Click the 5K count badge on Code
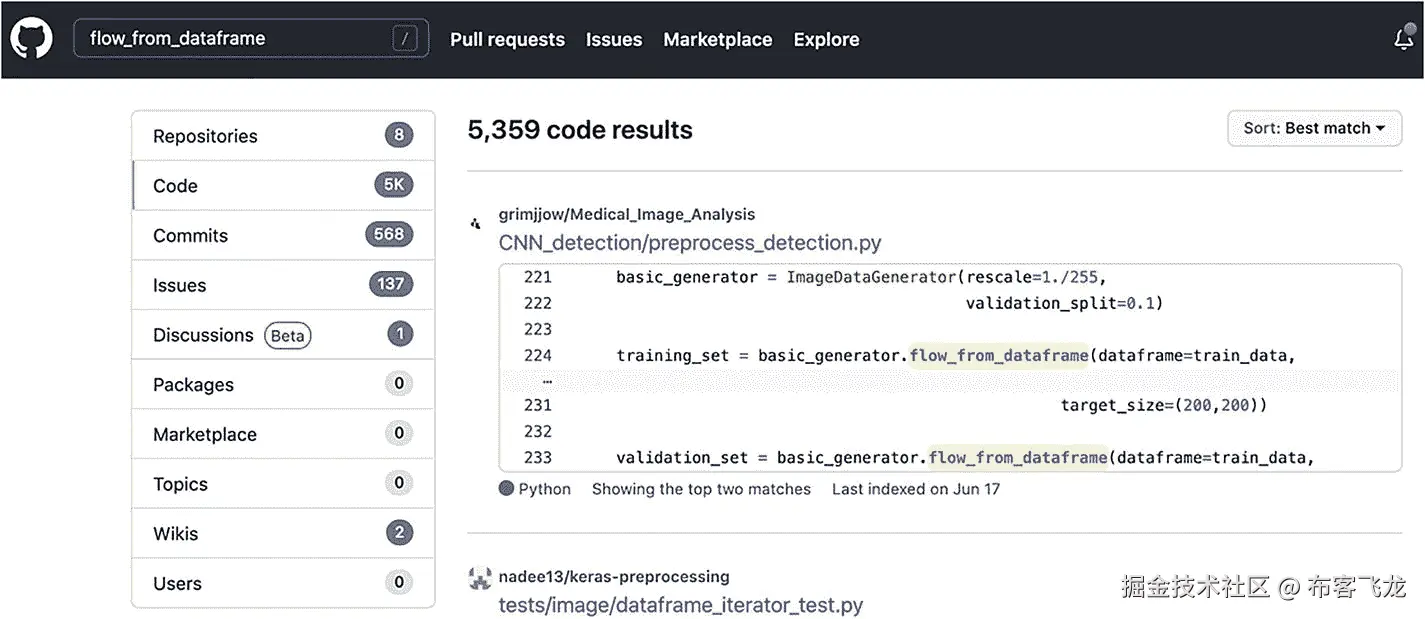1425x619 pixels. 393,185
